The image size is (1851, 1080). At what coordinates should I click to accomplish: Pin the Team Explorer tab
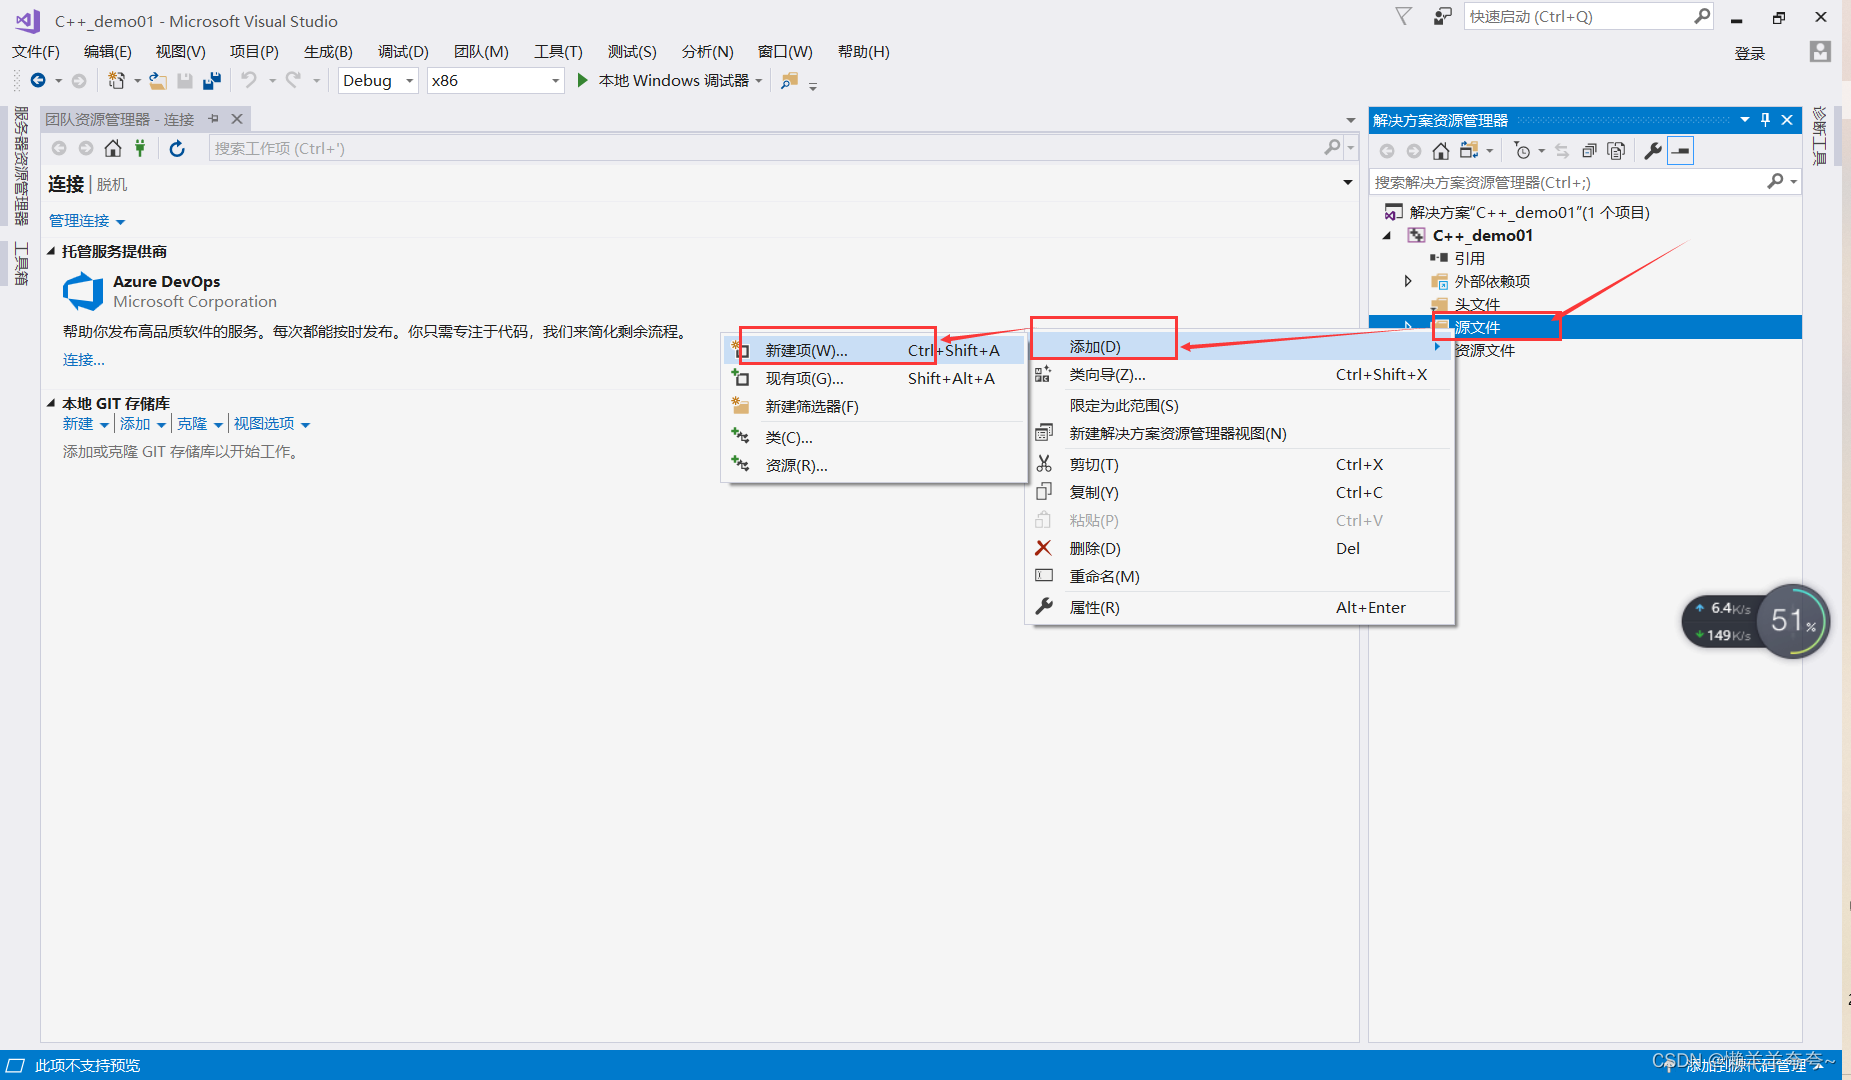click(x=214, y=119)
